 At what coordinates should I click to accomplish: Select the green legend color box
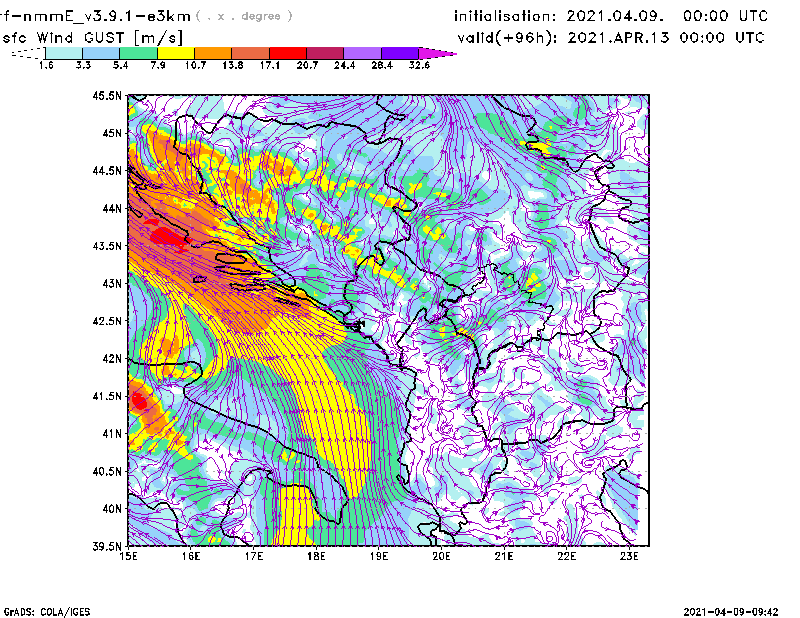point(138,53)
